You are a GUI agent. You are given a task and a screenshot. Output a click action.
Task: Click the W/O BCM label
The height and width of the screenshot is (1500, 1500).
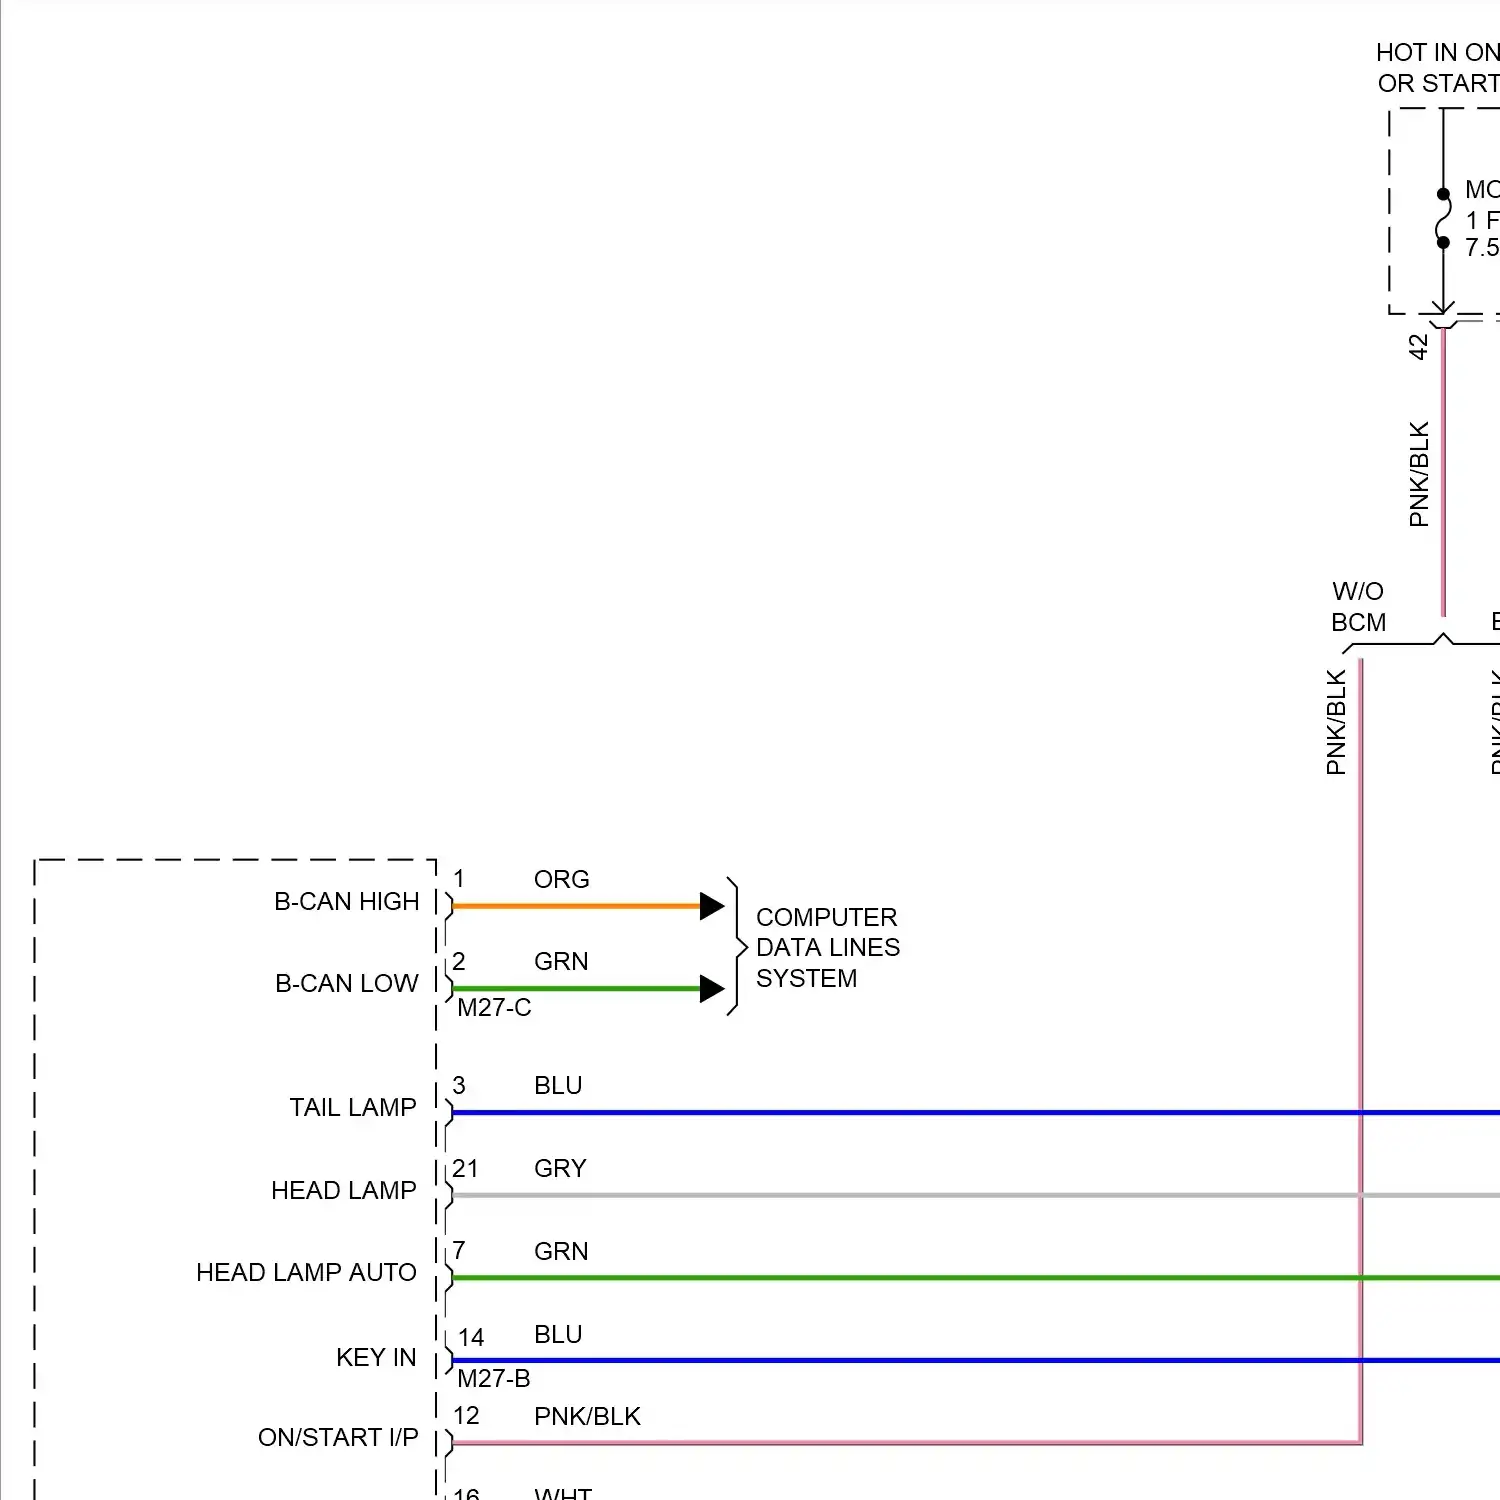coord(1358,607)
